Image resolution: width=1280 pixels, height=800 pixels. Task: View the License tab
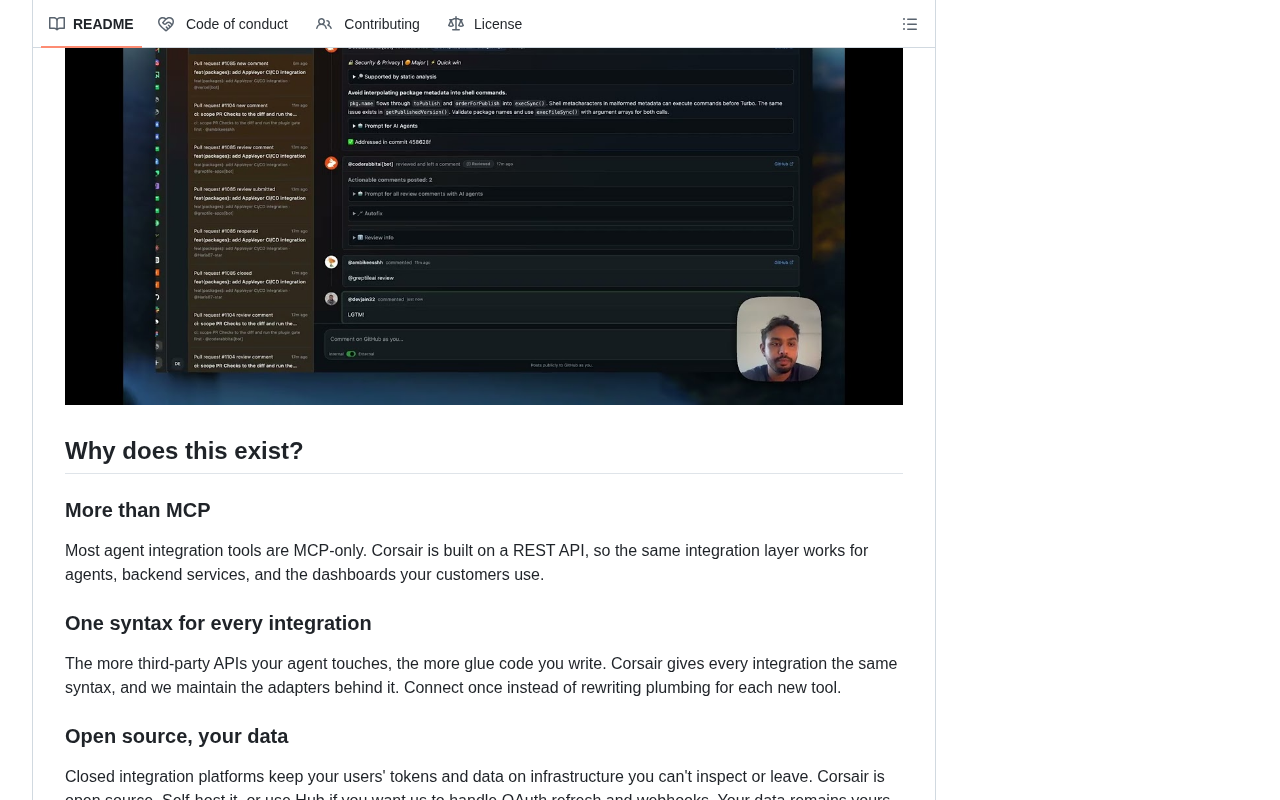(x=485, y=24)
